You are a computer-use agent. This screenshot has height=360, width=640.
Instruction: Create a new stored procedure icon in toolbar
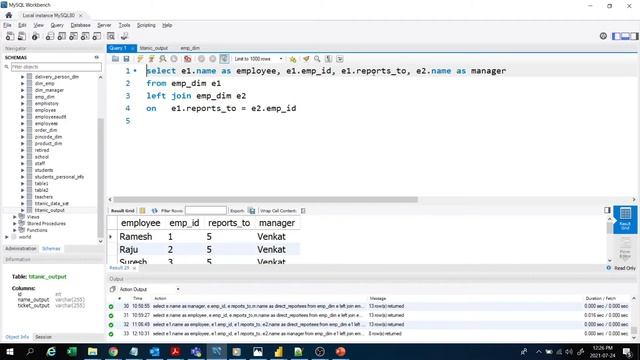click(85, 36)
